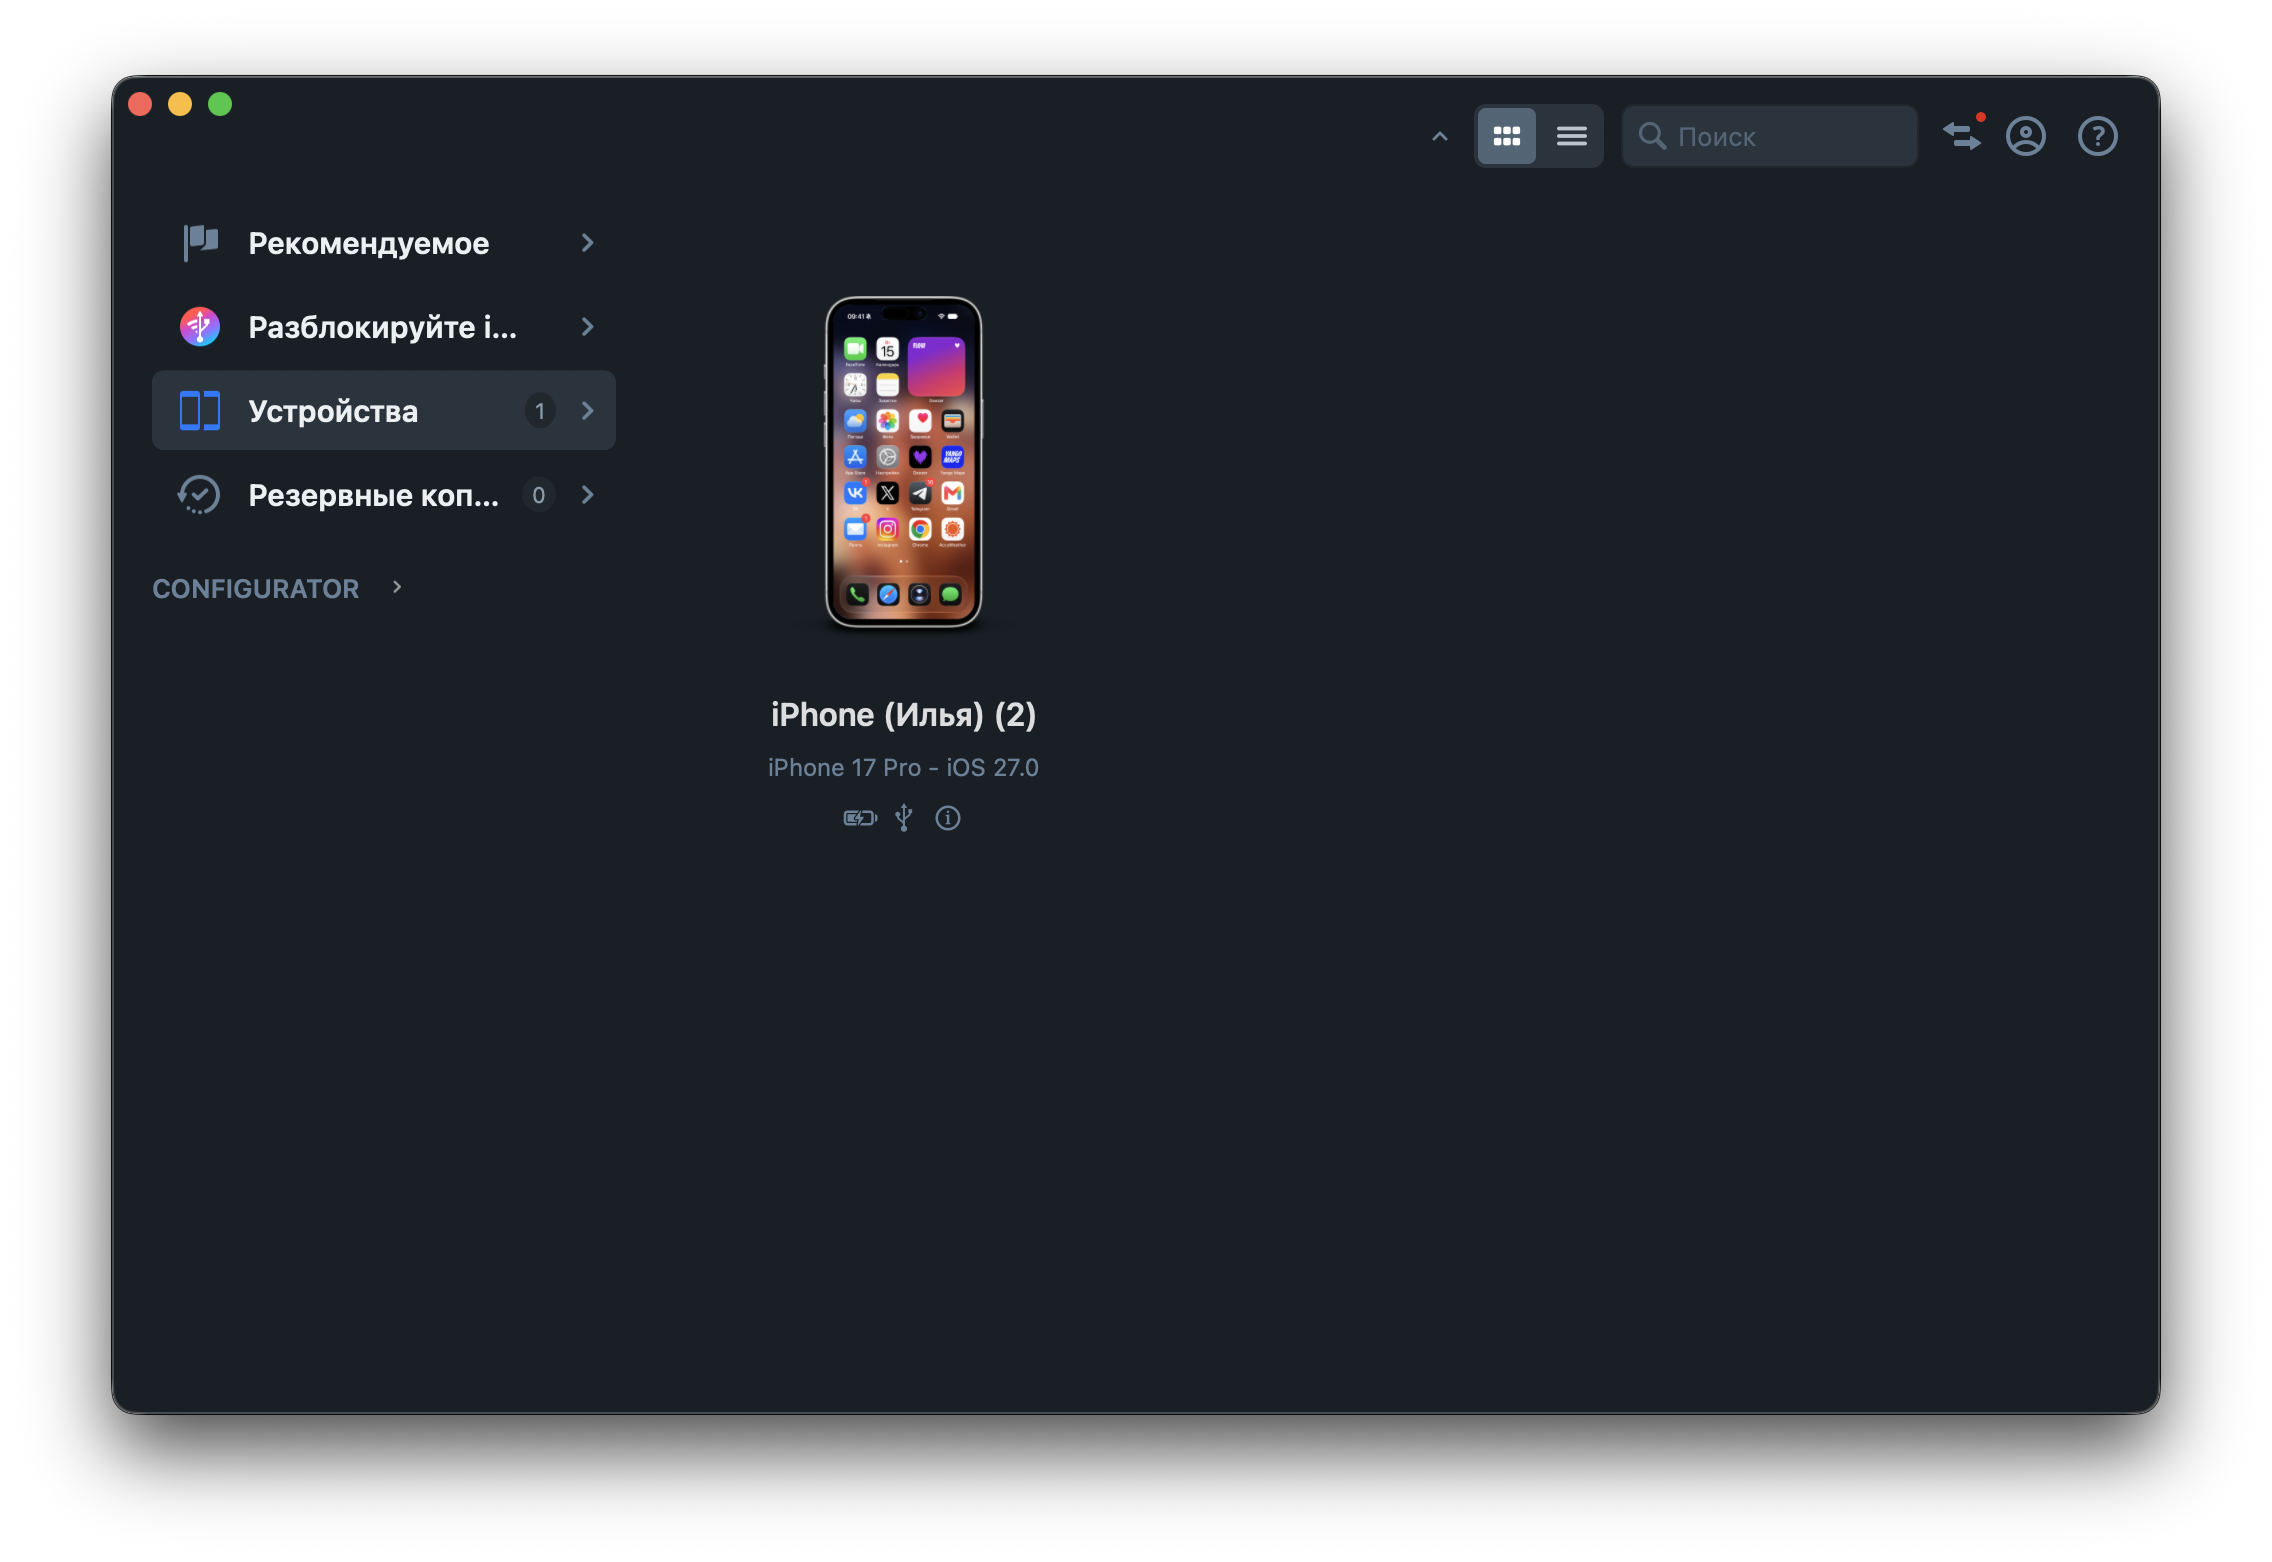Click the flag icon beside Рекомендуемое
2272x1562 pixels.
(x=200, y=242)
